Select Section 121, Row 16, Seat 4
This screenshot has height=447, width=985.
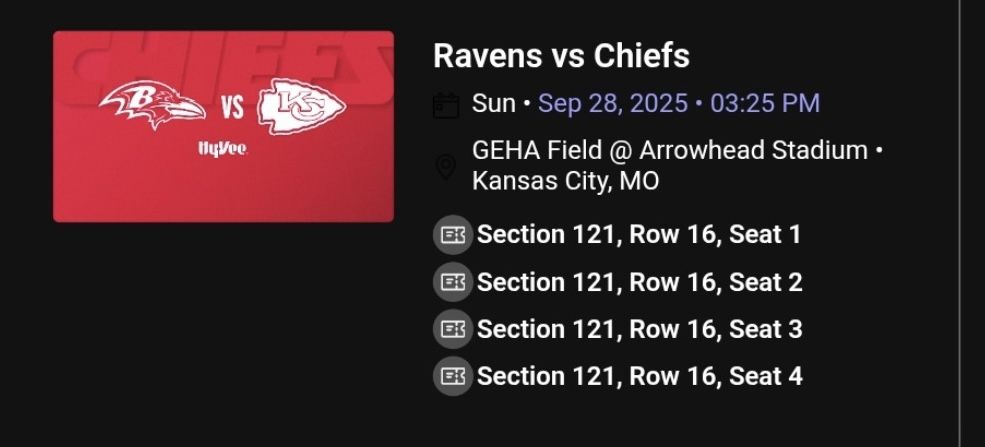[x=639, y=376]
